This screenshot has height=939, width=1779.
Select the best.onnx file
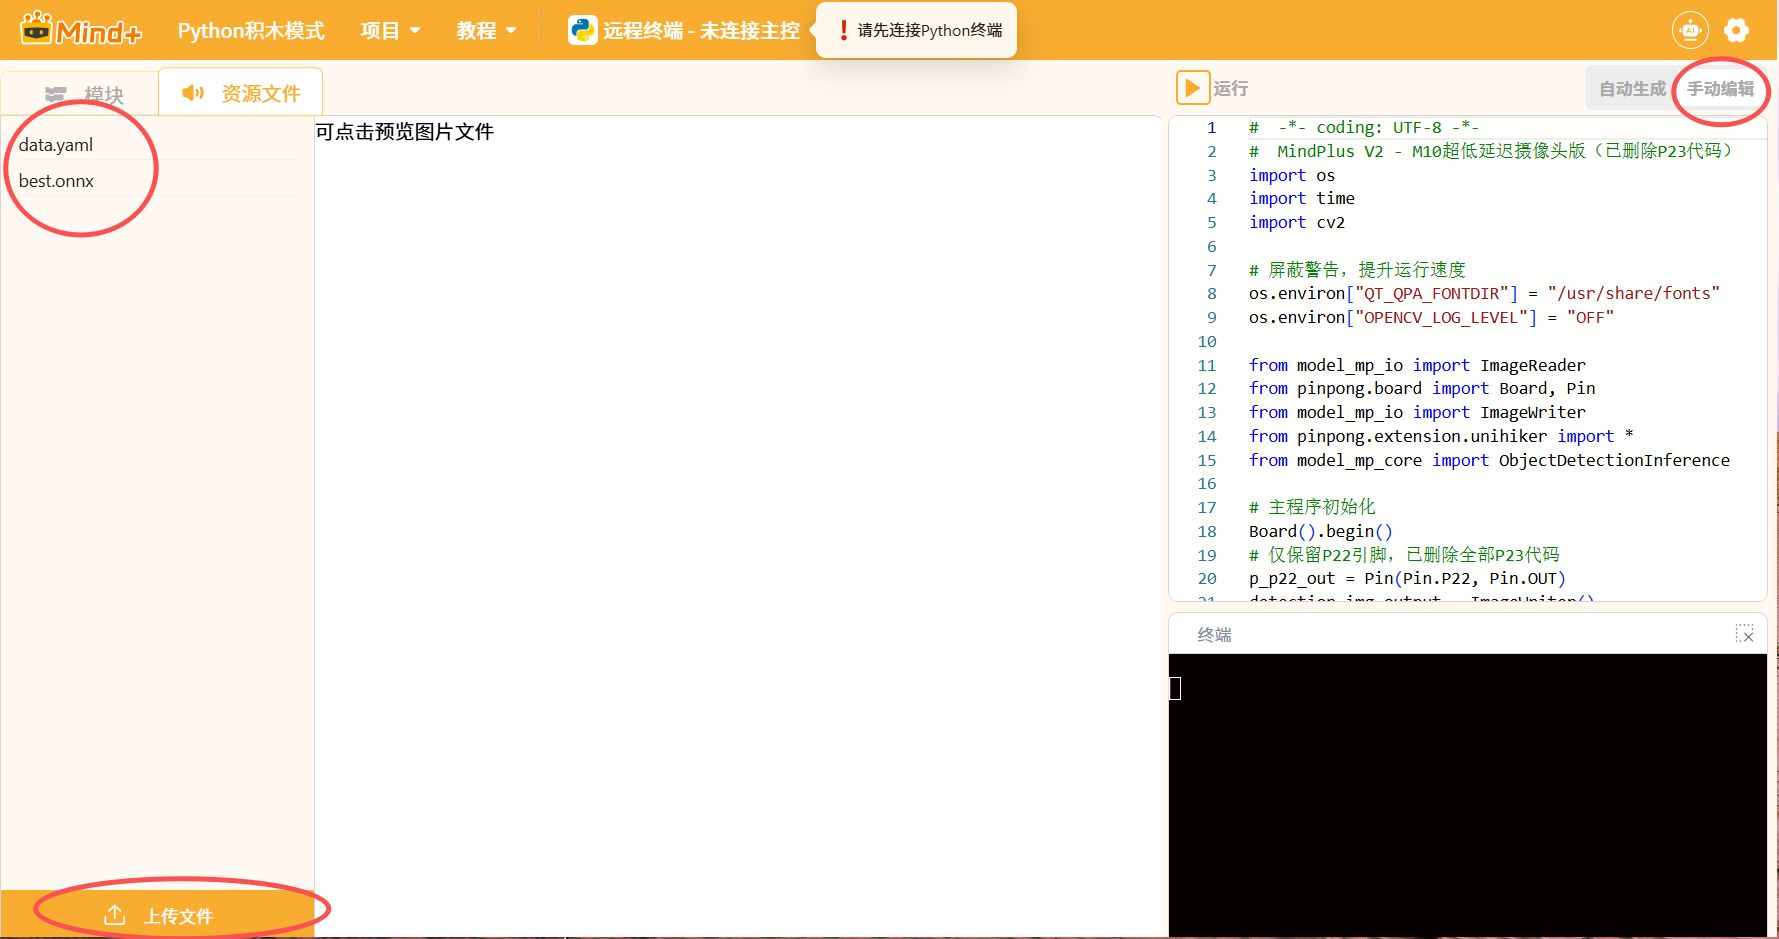pos(57,181)
